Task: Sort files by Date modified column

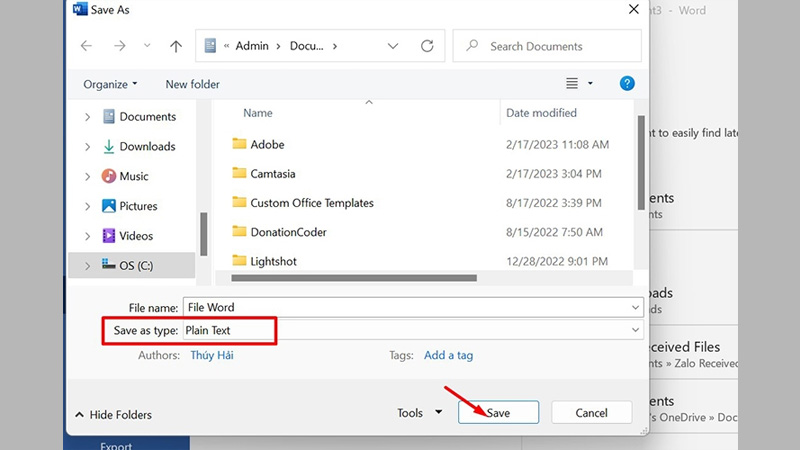Action: point(541,113)
